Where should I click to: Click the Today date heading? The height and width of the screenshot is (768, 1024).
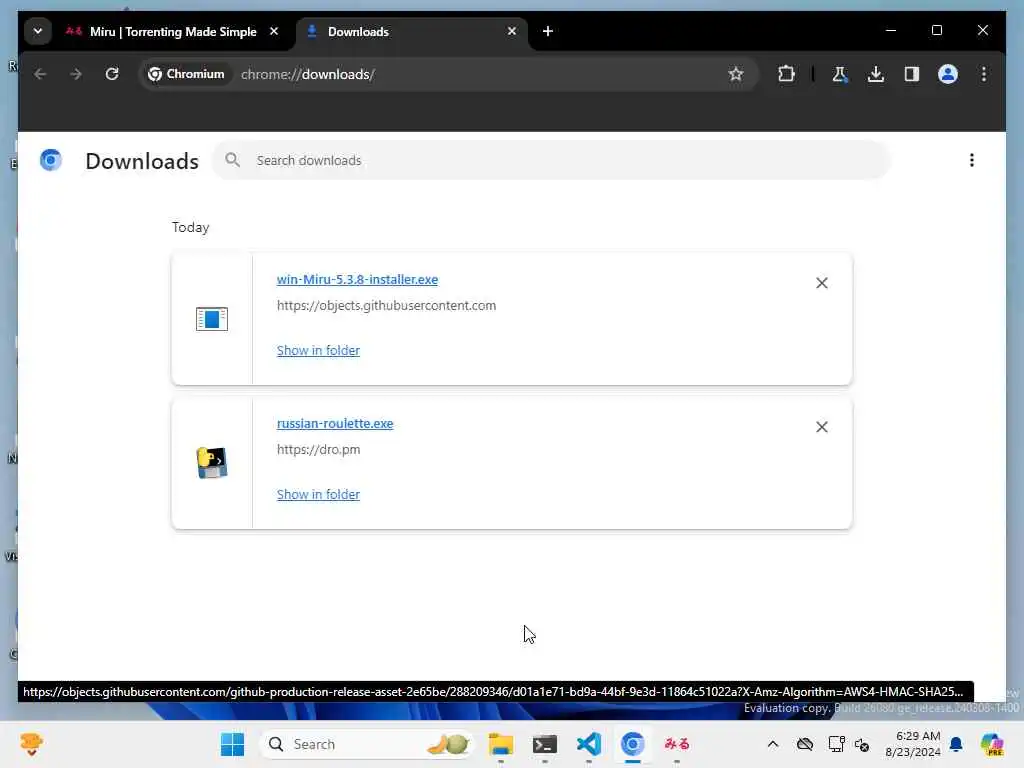(191, 227)
